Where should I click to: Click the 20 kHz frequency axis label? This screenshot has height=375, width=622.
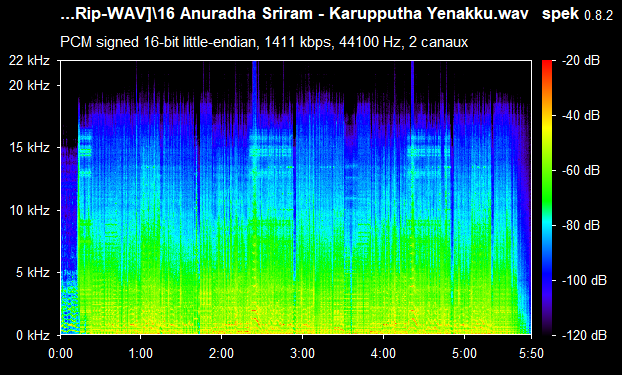29,85
